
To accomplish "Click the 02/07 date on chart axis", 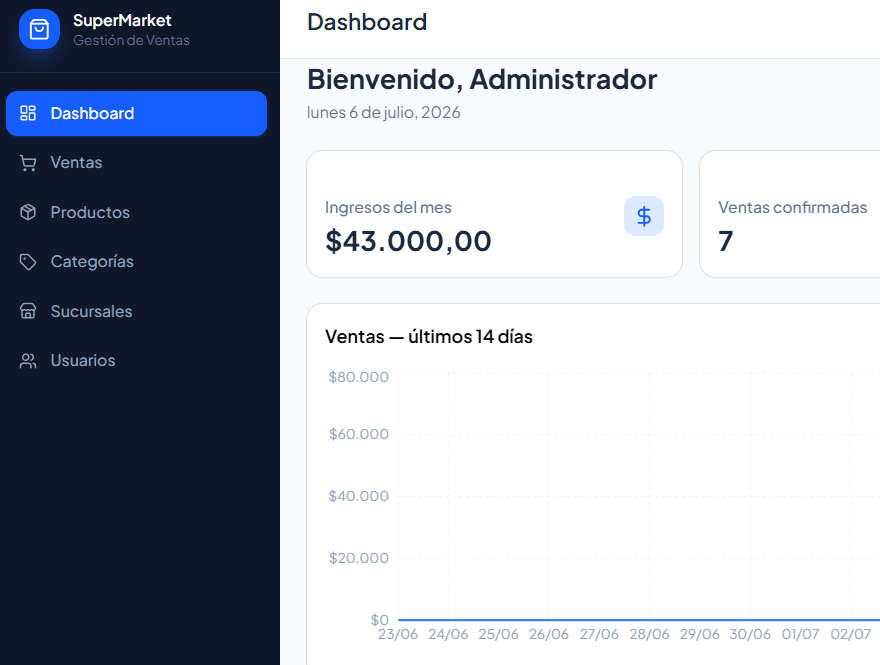I will coord(851,634).
